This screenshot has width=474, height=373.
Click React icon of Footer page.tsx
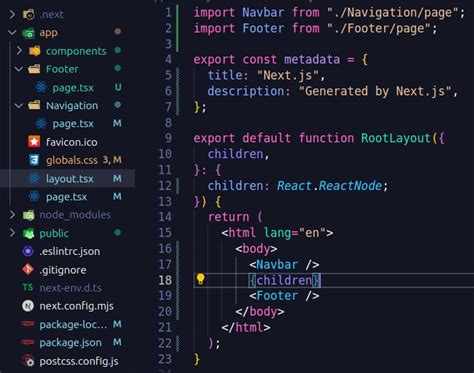(x=41, y=87)
